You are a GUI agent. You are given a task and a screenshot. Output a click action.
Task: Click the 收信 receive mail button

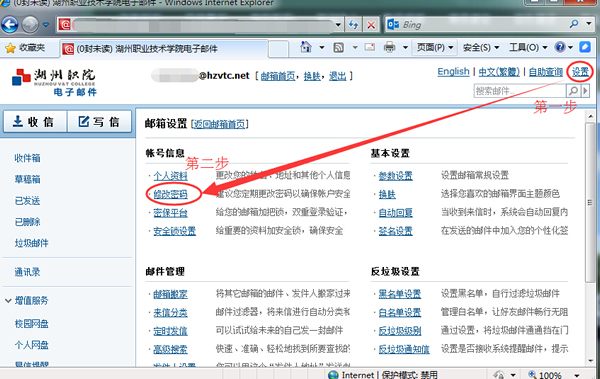pyautogui.click(x=35, y=122)
